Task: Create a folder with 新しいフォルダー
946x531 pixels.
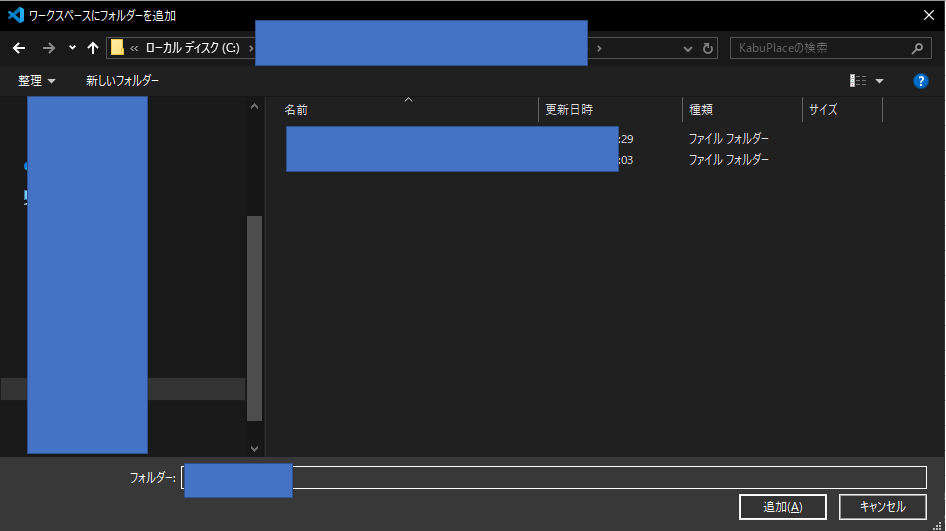Action: click(122, 81)
